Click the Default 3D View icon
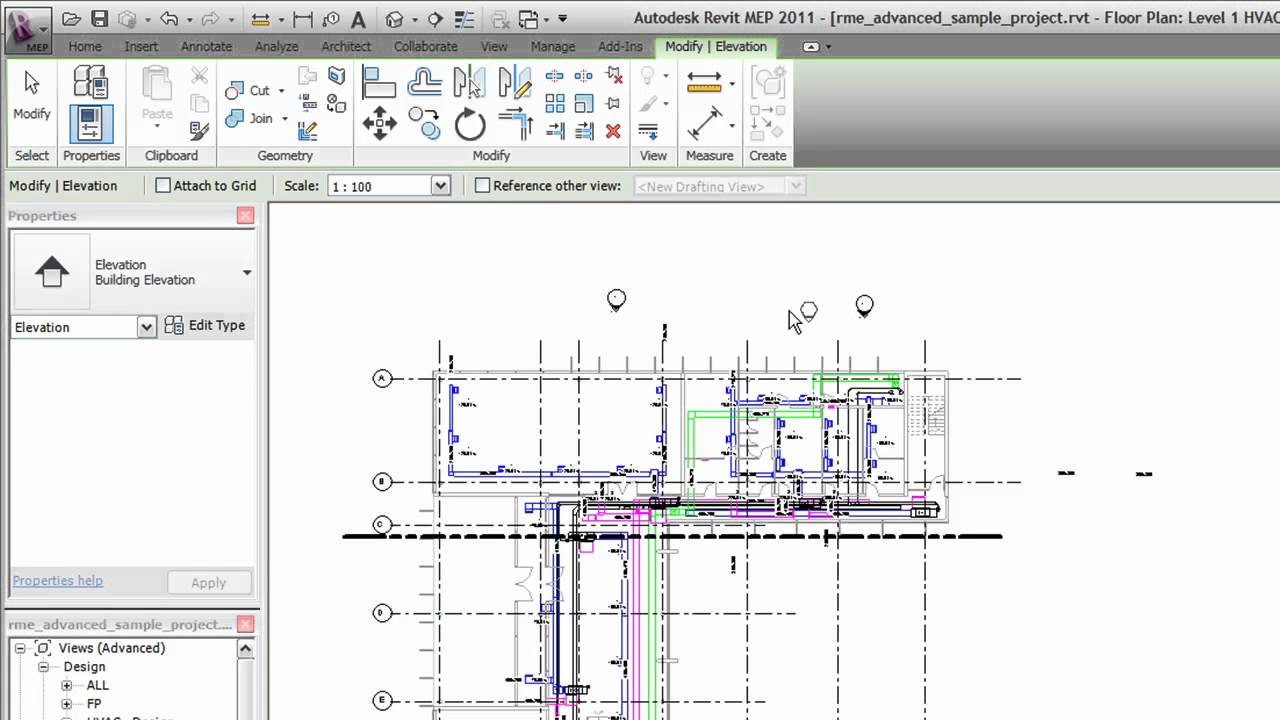 pos(394,19)
